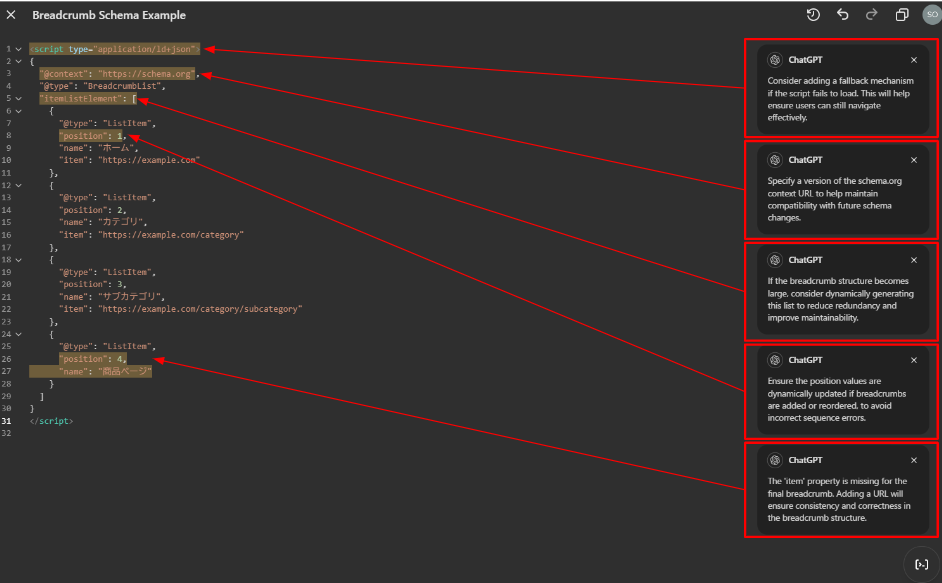This screenshot has height=583, width=942.
Task: Collapse the ListItem block on line 18
Action: pyautogui.click(x=18, y=259)
